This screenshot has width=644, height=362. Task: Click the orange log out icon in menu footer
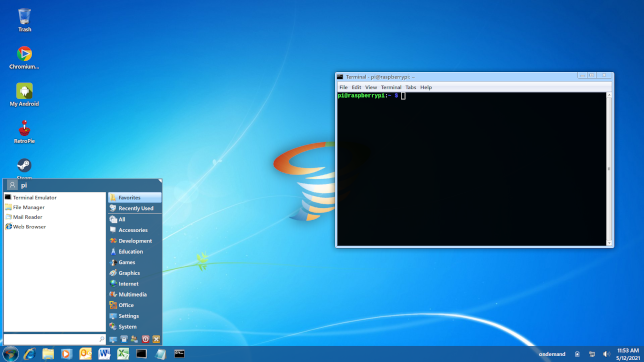[x=156, y=339]
